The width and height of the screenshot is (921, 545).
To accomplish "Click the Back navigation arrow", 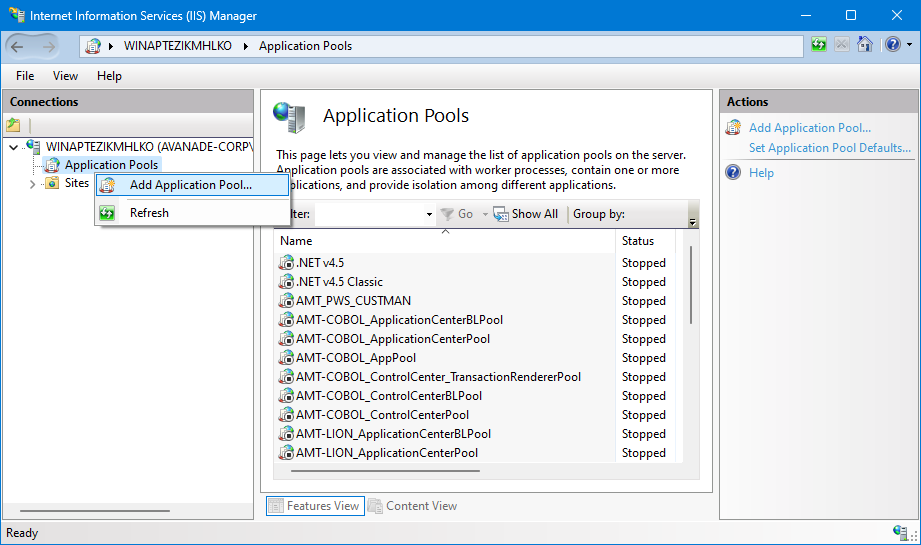I will (17, 46).
